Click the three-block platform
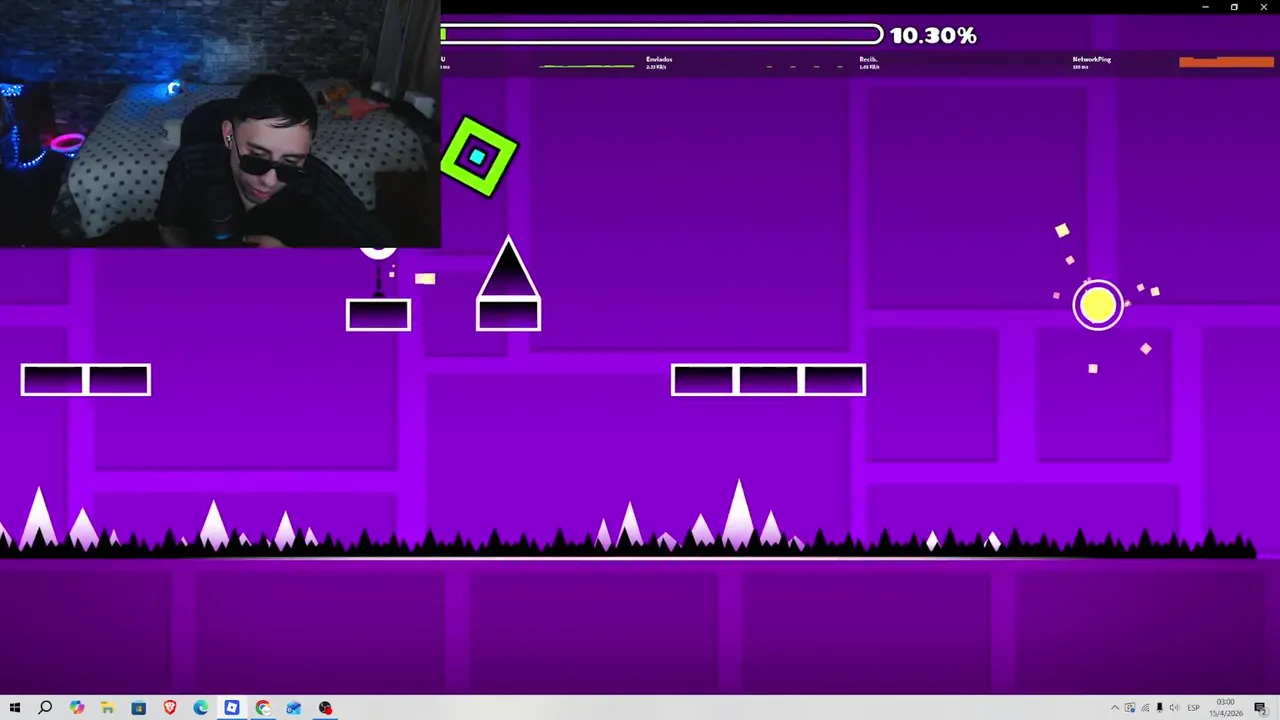Screen dimensions: 1280x720 [x=768, y=380]
